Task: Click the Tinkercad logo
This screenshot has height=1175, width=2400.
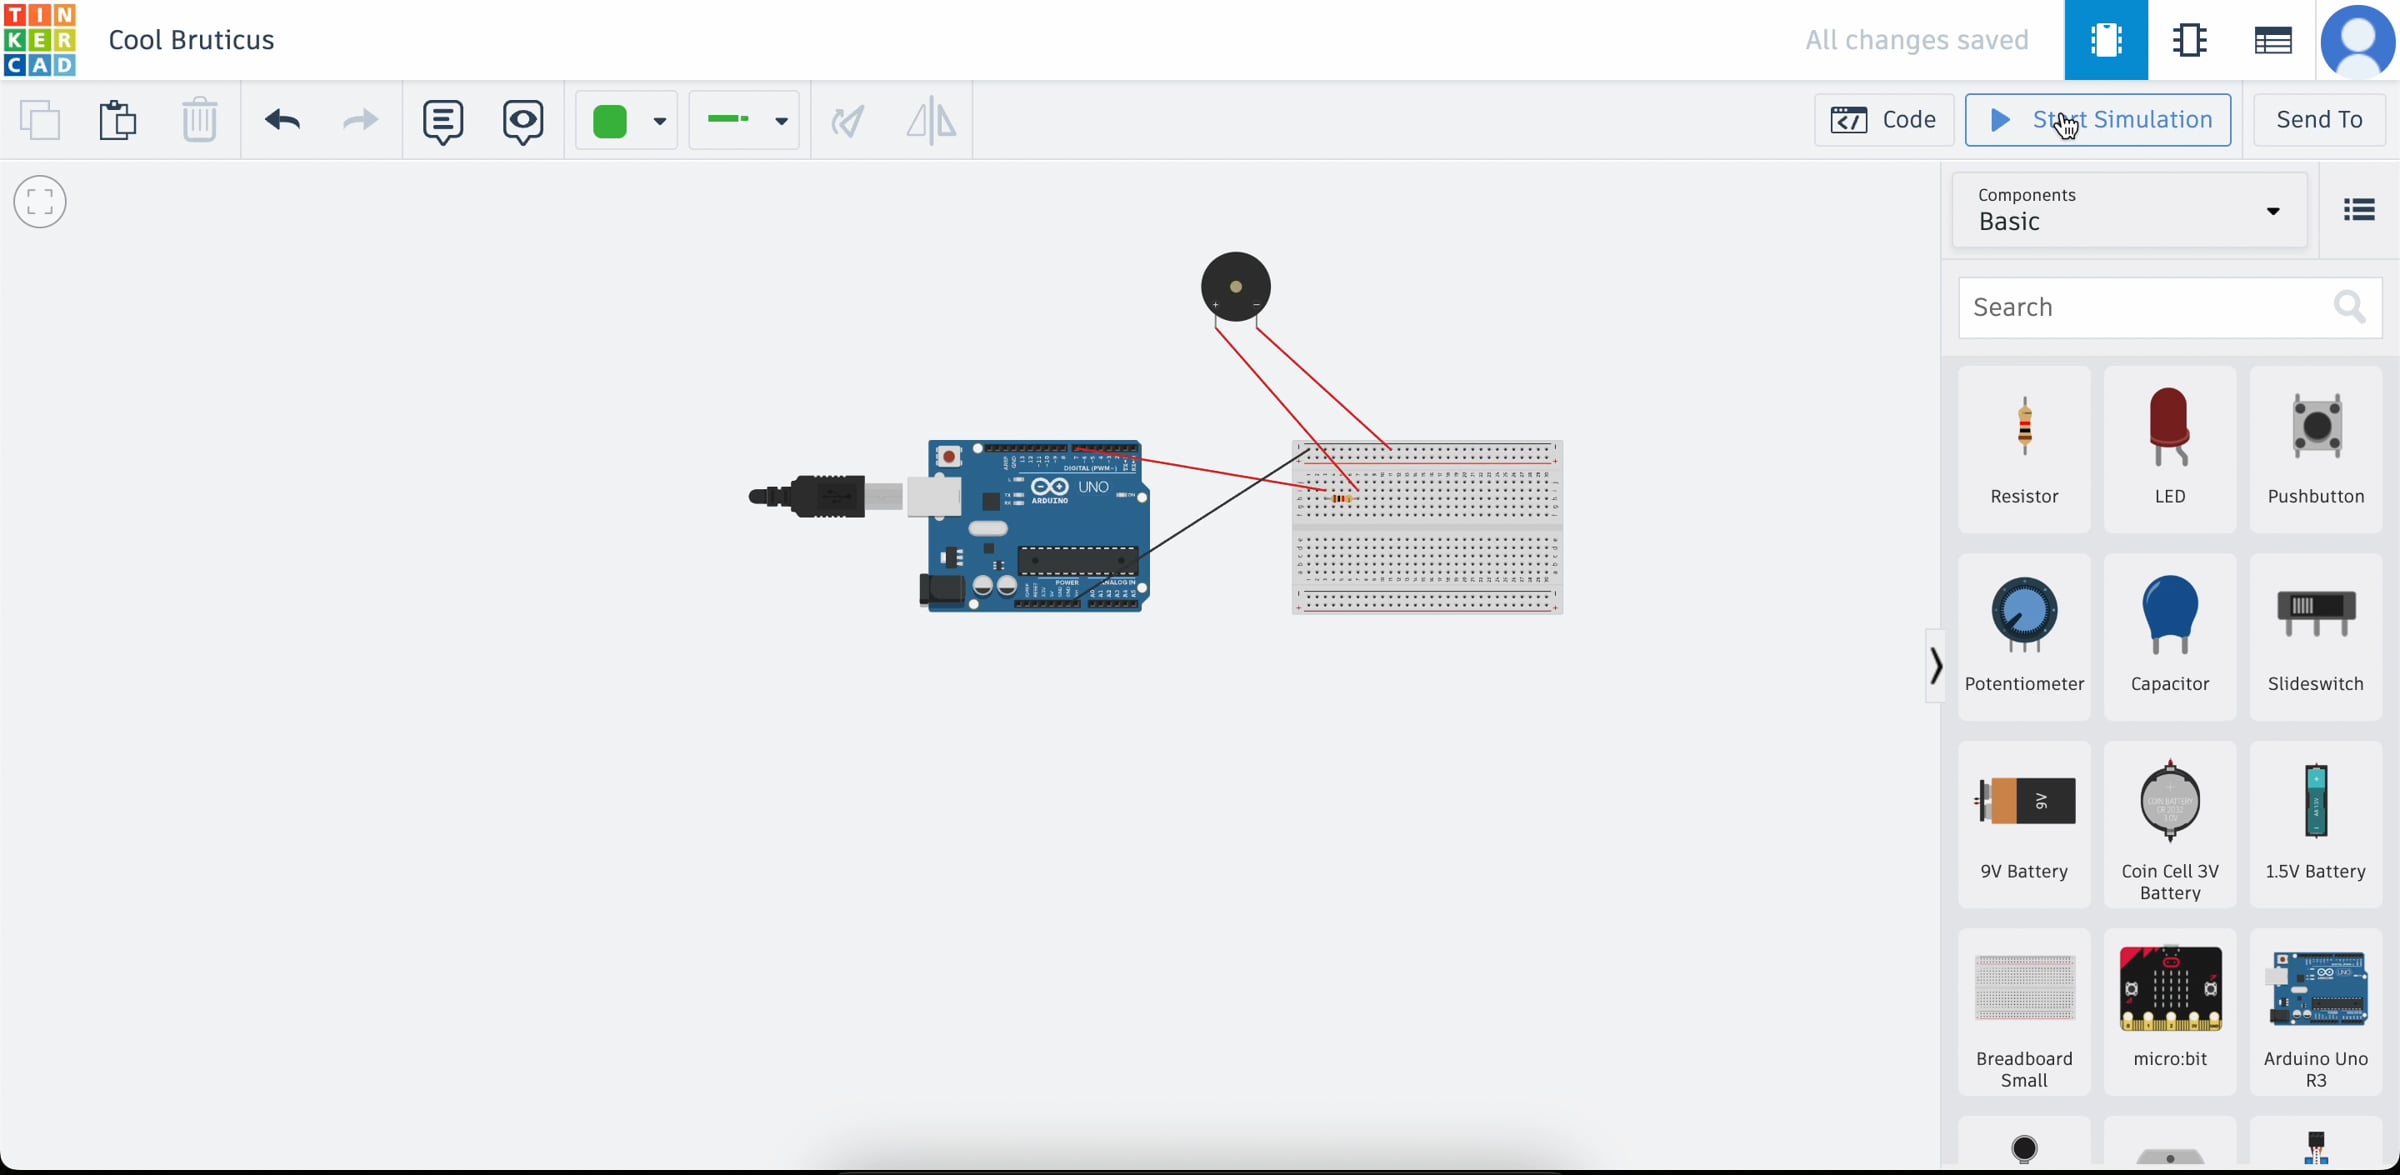Action: (40, 40)
